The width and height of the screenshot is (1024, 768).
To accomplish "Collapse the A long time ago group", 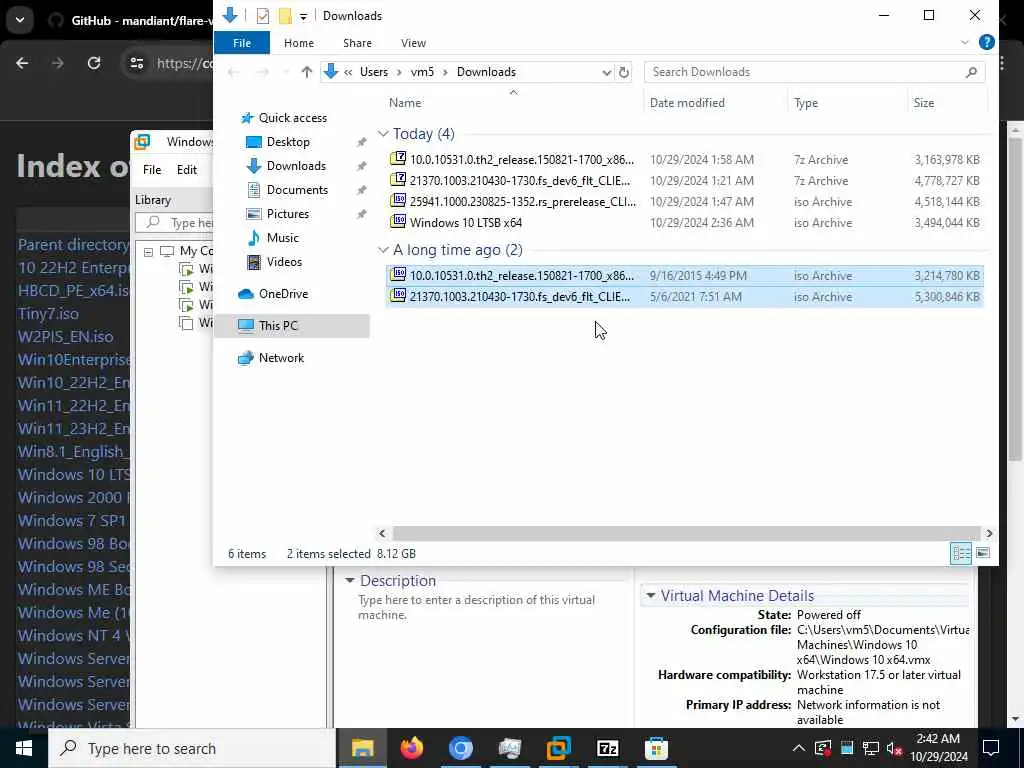I will click(x=383, y=250).
